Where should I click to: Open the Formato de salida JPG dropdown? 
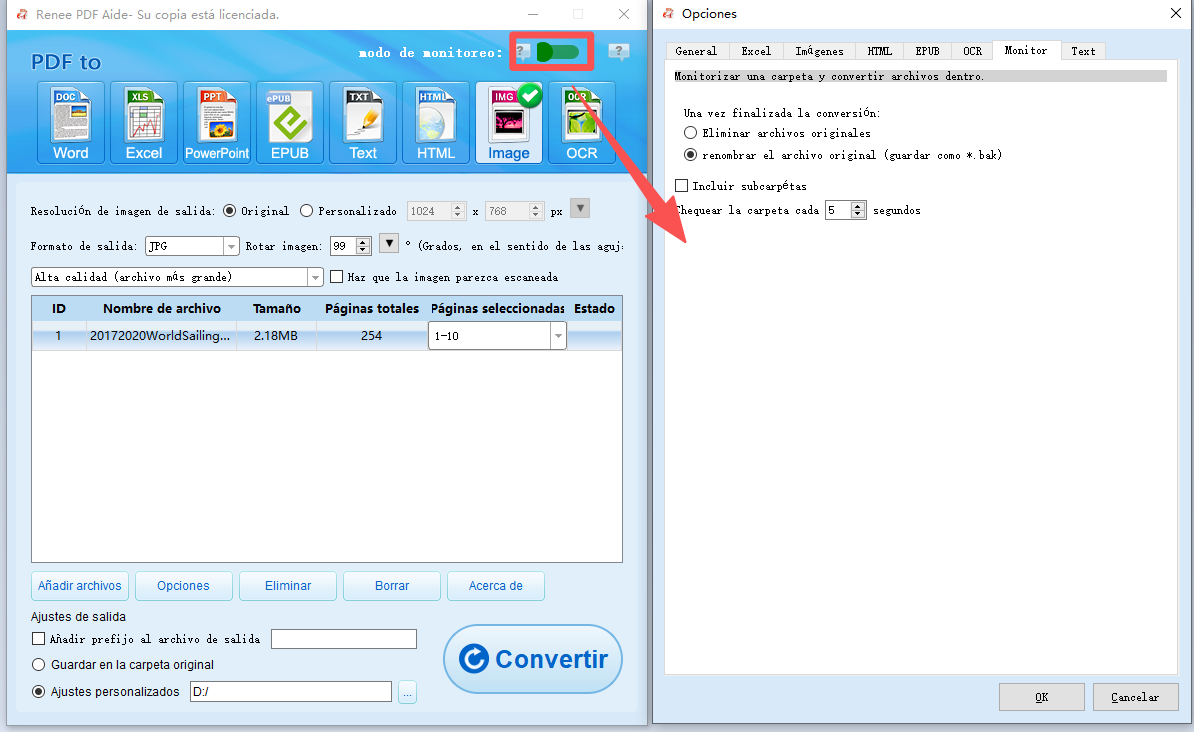[231, 246]
